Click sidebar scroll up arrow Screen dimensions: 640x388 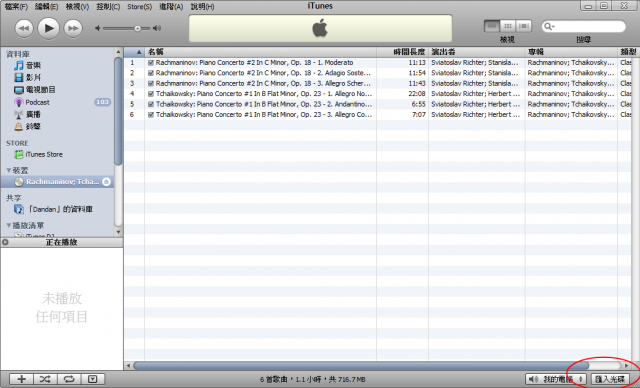118,52
